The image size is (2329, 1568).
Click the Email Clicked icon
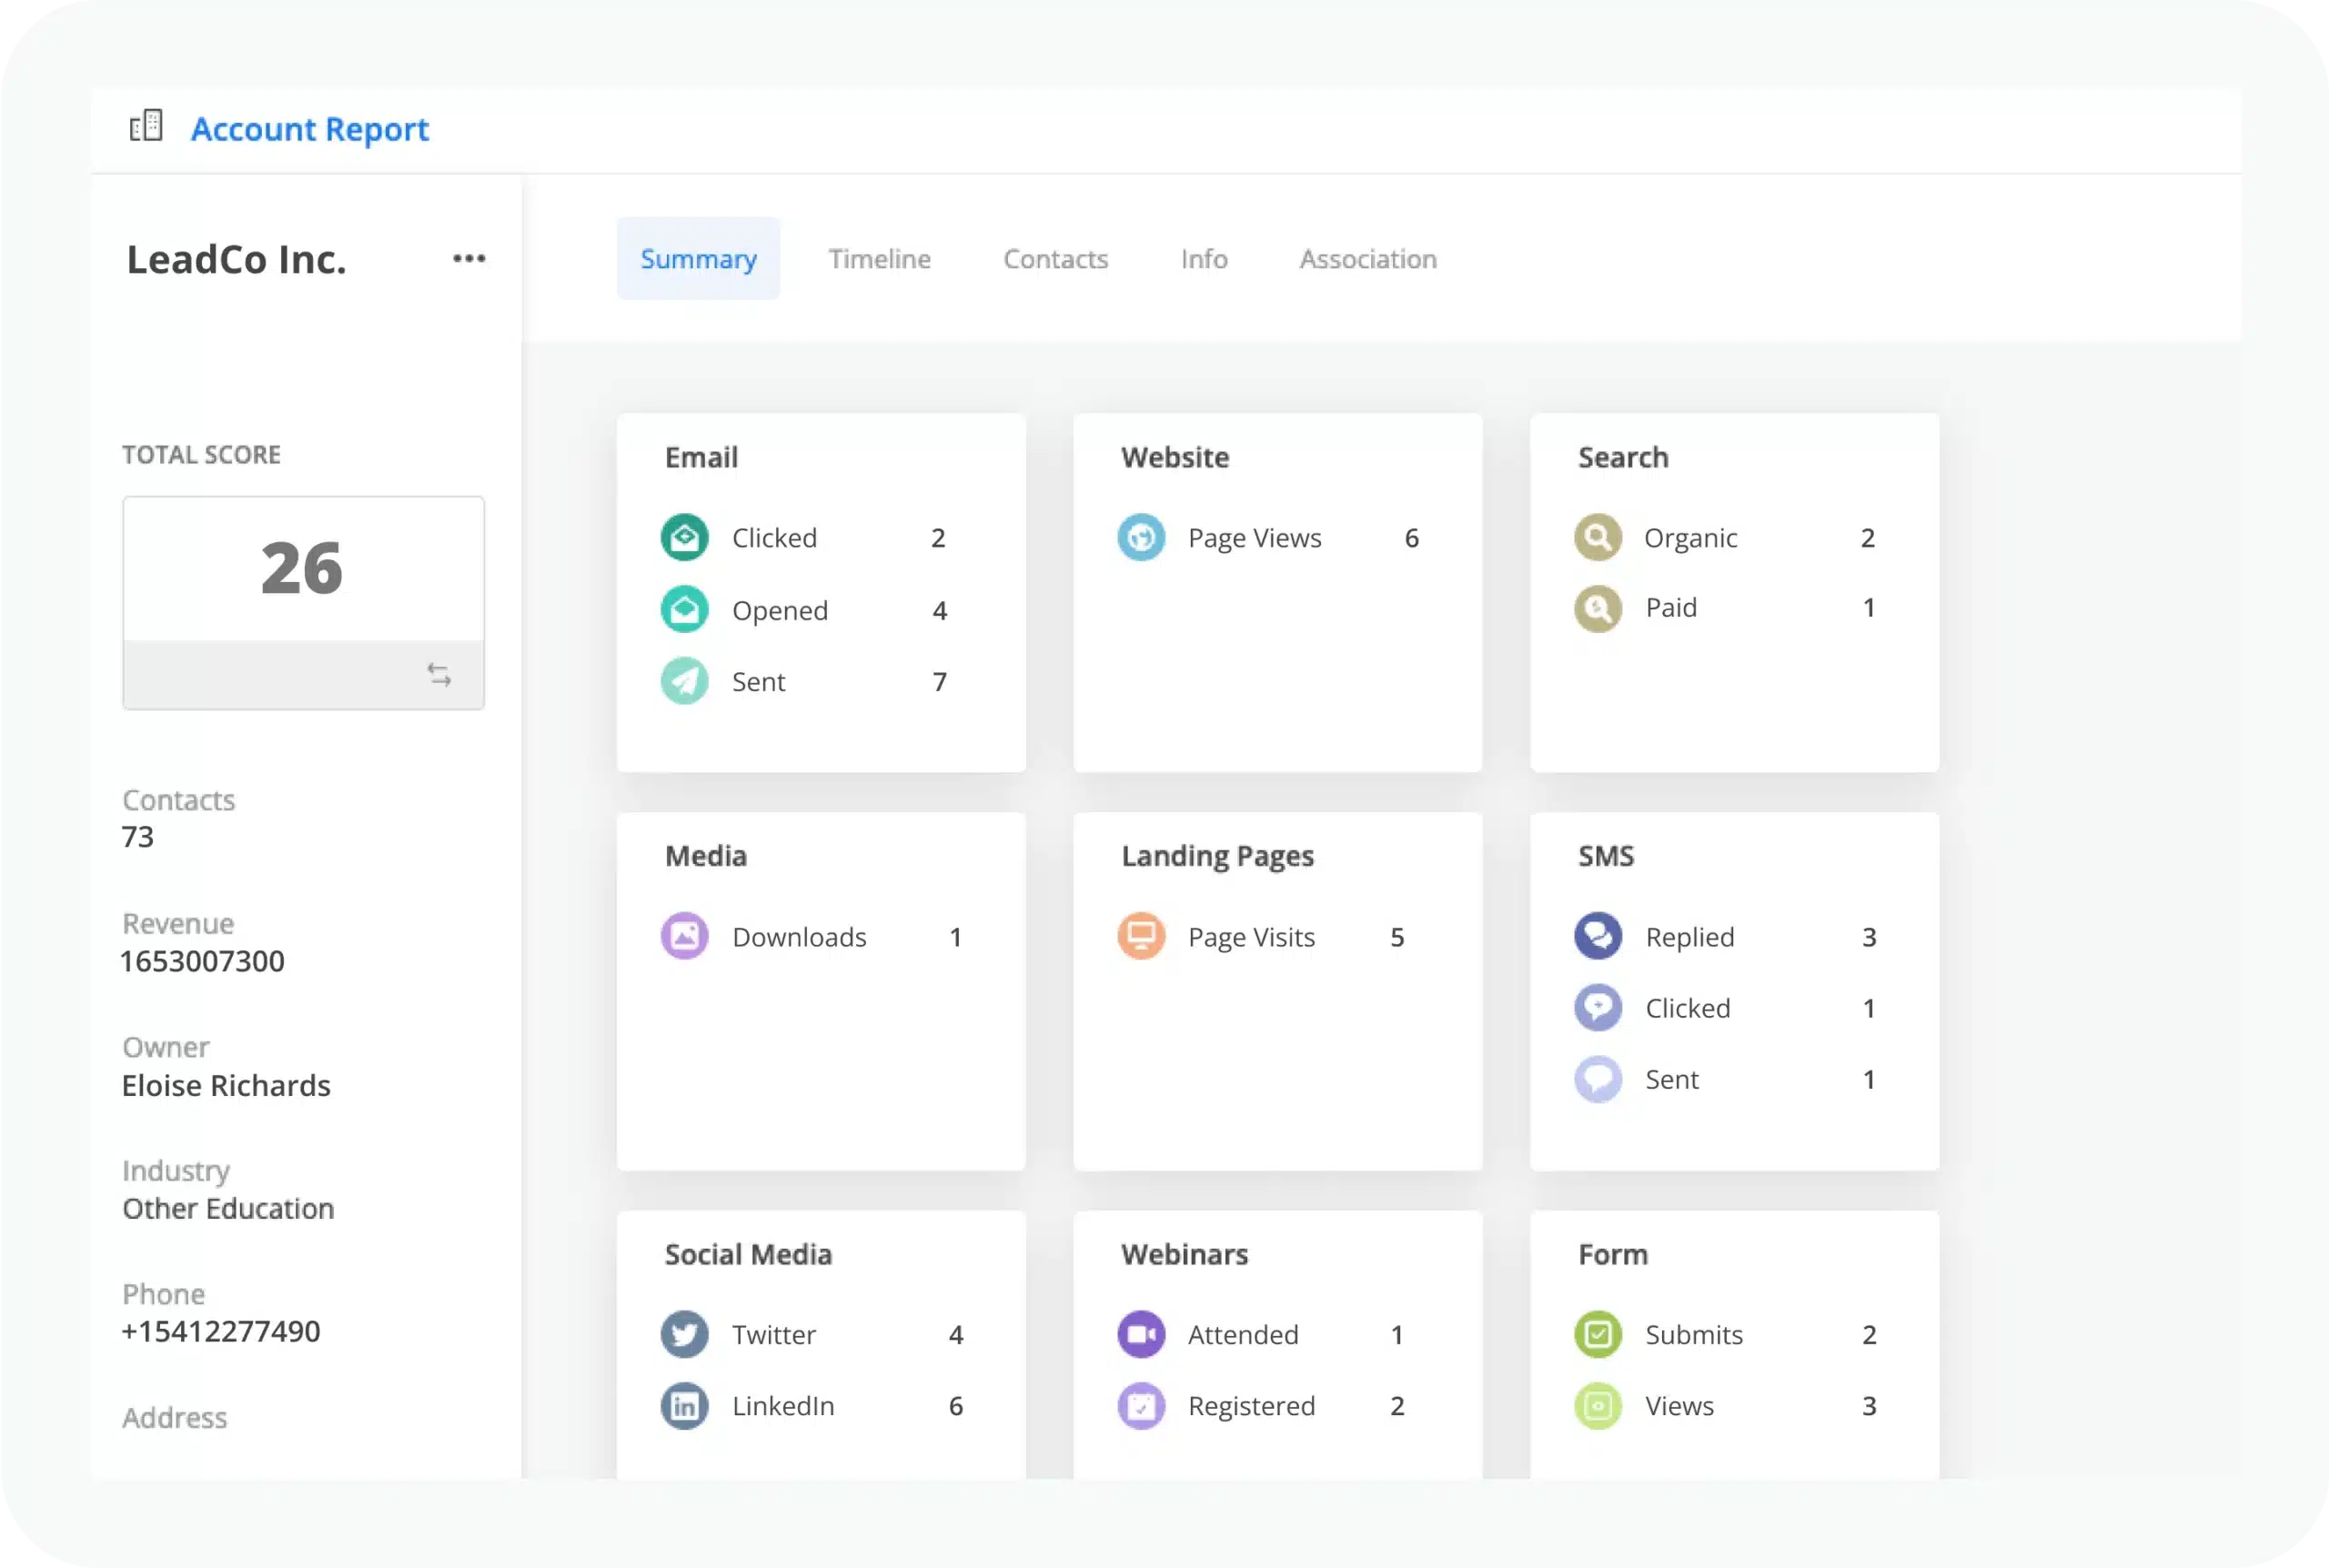click(x=684, y=538)
